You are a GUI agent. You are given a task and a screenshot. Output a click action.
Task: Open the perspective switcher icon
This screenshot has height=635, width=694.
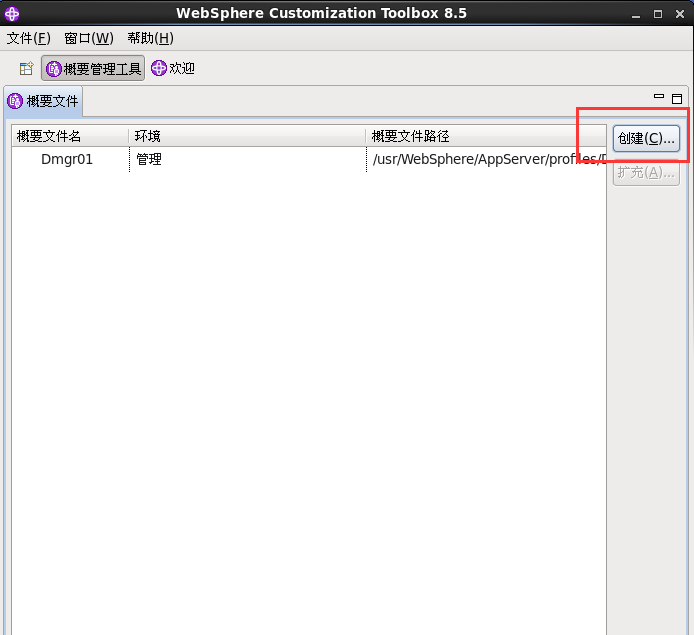[x=27, y=68]
